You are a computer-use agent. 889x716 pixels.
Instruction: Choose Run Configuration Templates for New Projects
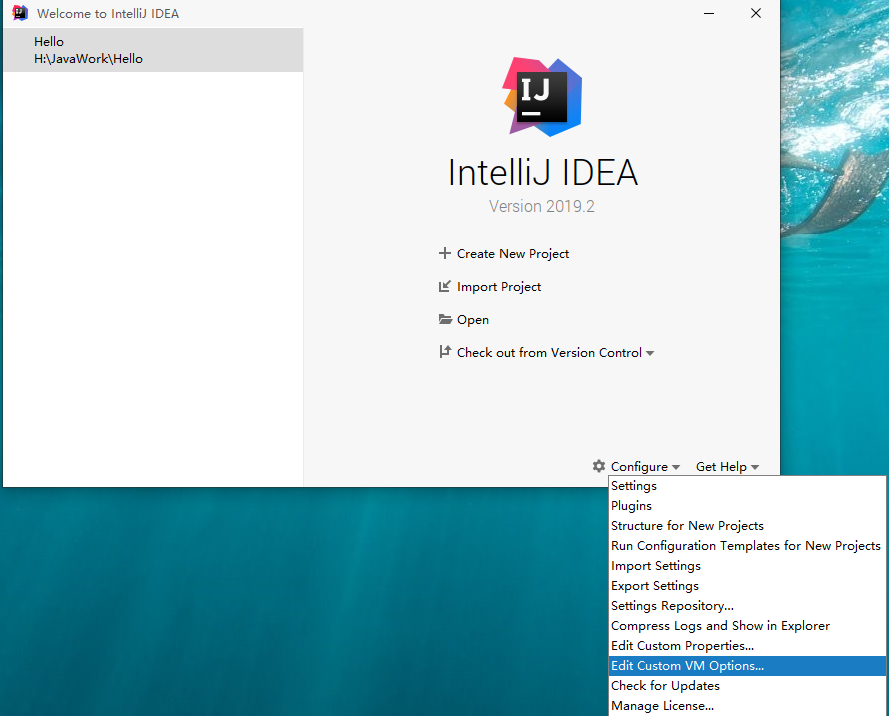point(747,546)
